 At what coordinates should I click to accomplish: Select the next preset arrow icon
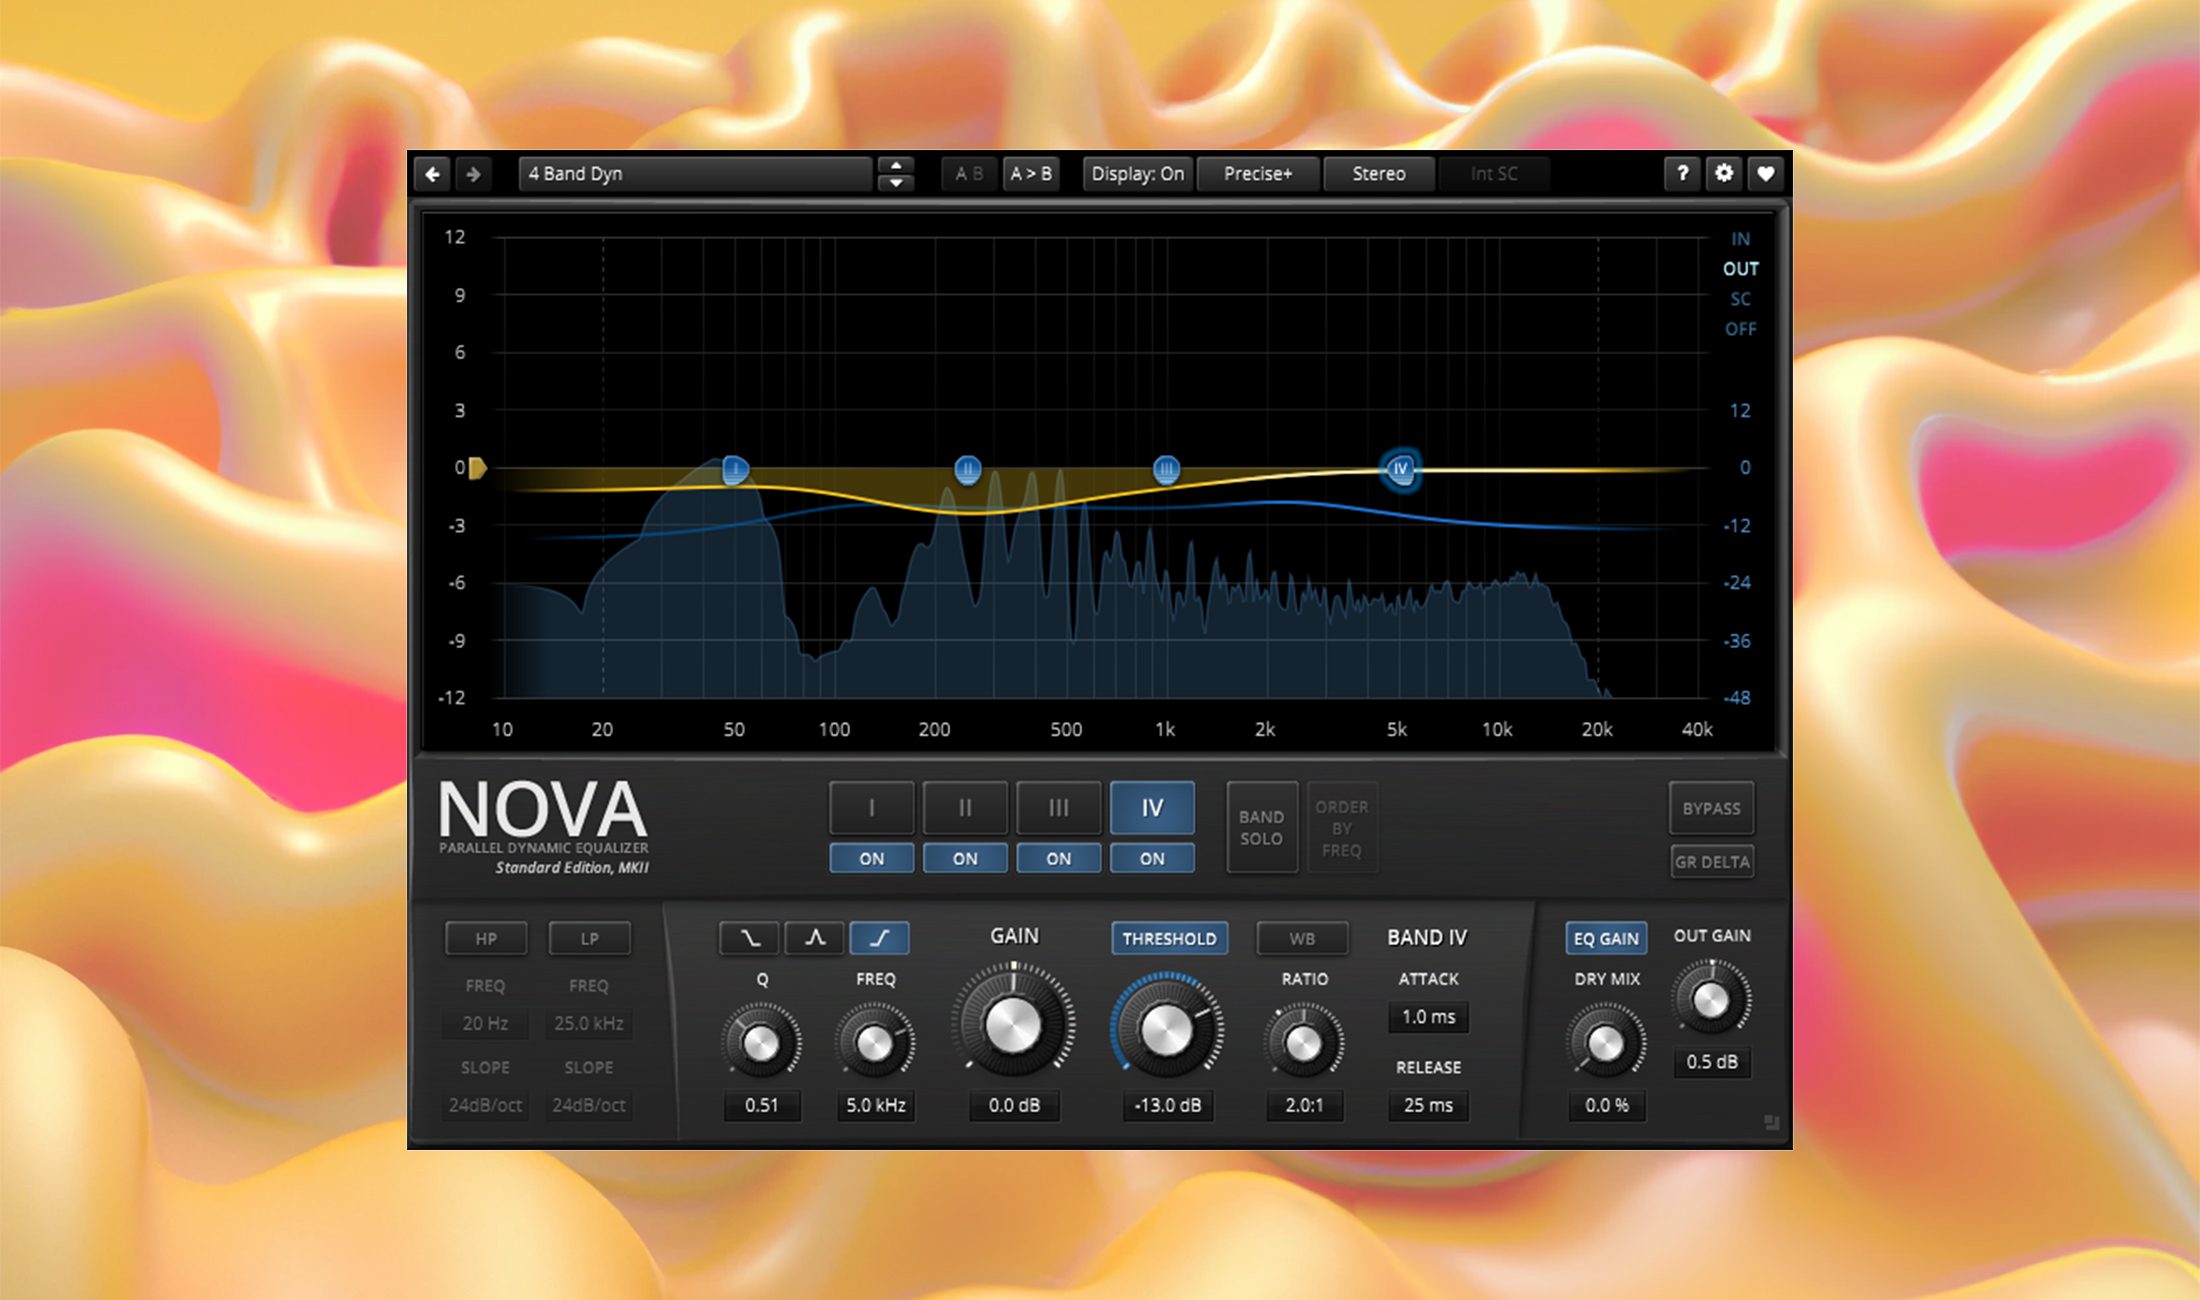473,173
